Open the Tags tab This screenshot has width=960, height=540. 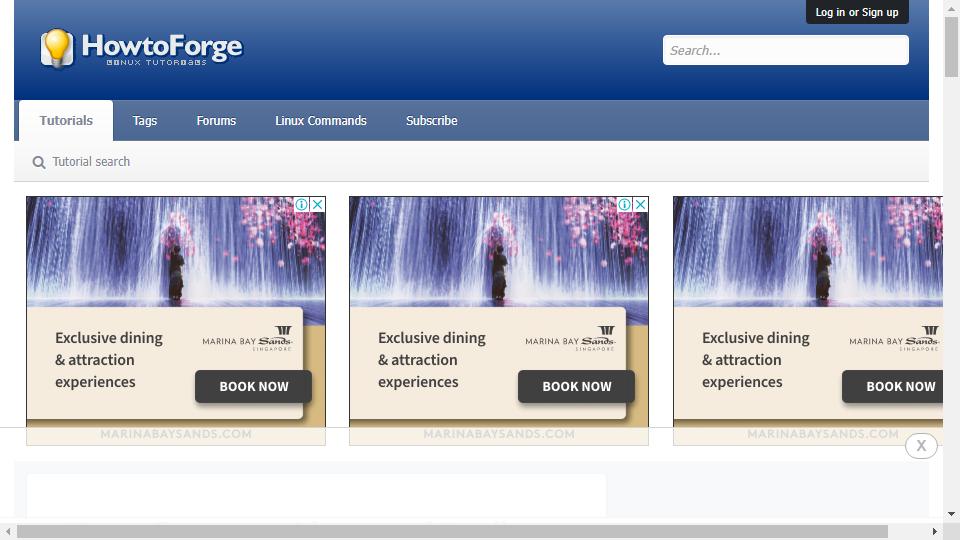(144, 121)
